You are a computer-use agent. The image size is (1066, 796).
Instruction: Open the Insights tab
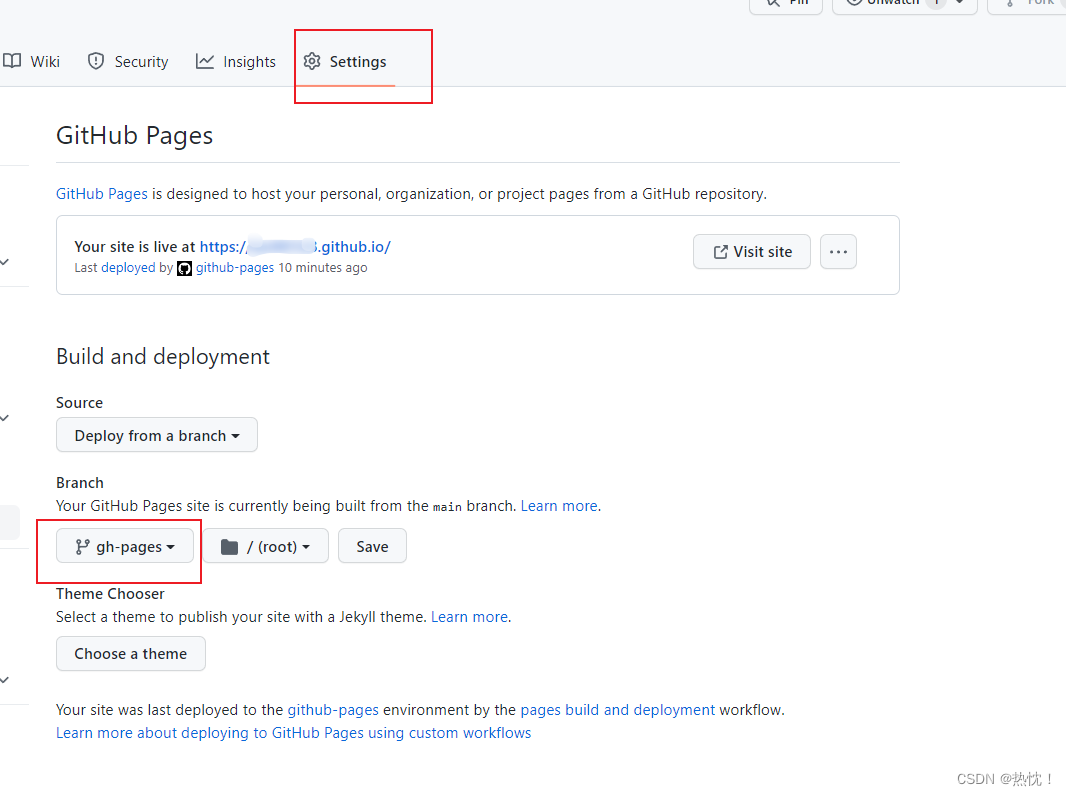(x=236, y=62)
